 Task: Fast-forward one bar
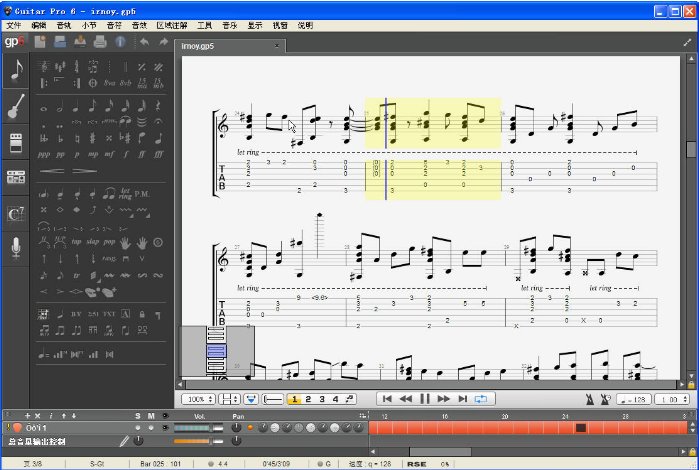[444, 399]
